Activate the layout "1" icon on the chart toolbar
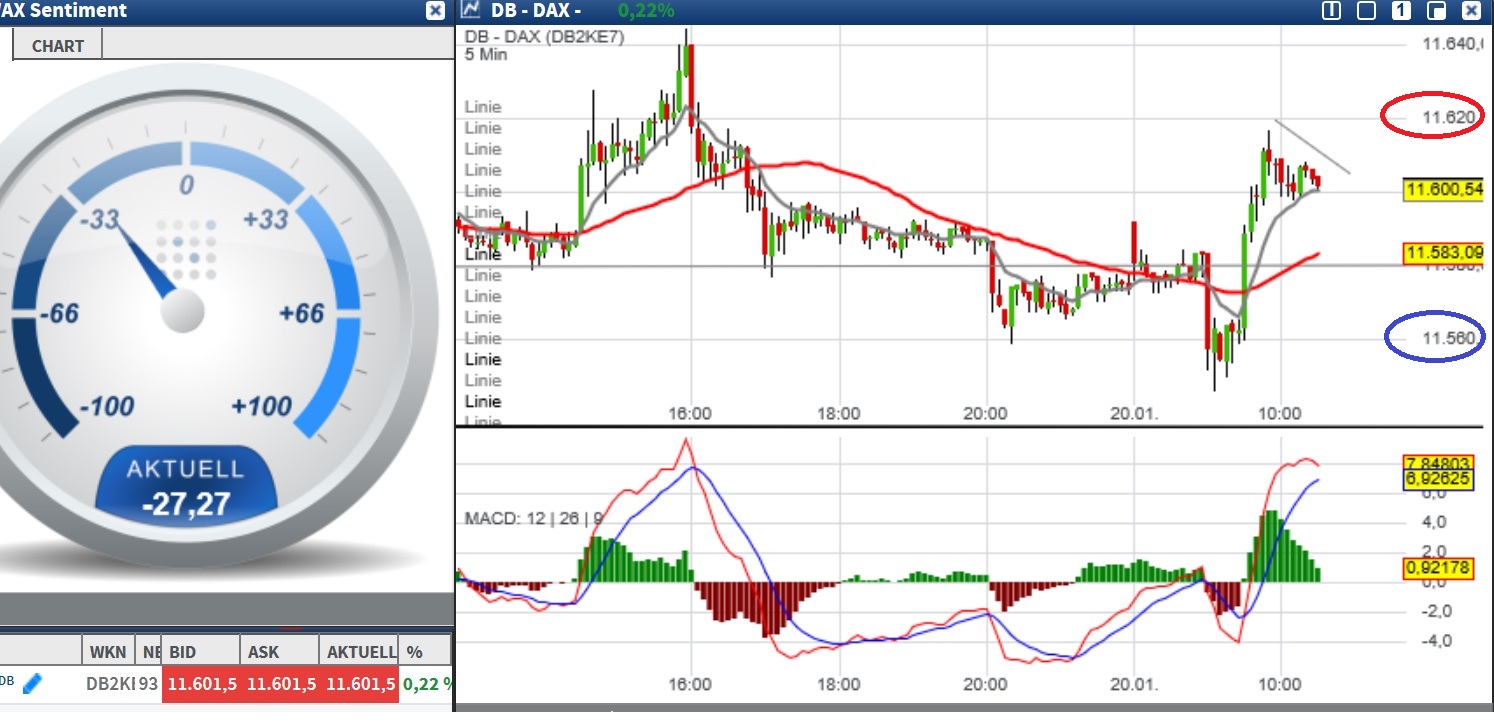 [1402, 10]
